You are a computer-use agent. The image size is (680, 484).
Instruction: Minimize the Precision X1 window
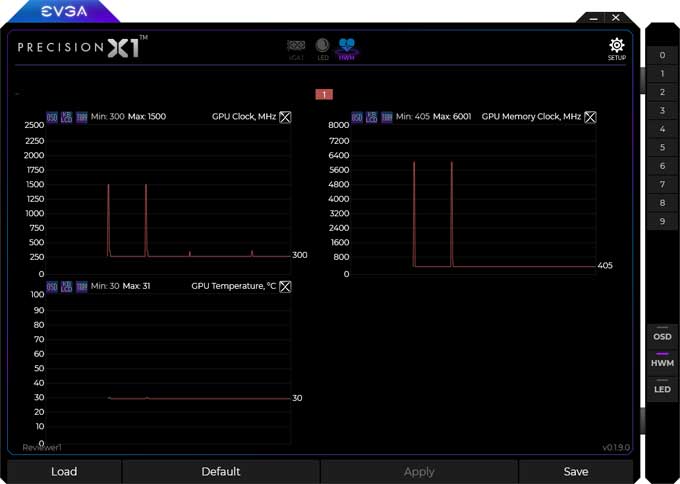(594, 19)
